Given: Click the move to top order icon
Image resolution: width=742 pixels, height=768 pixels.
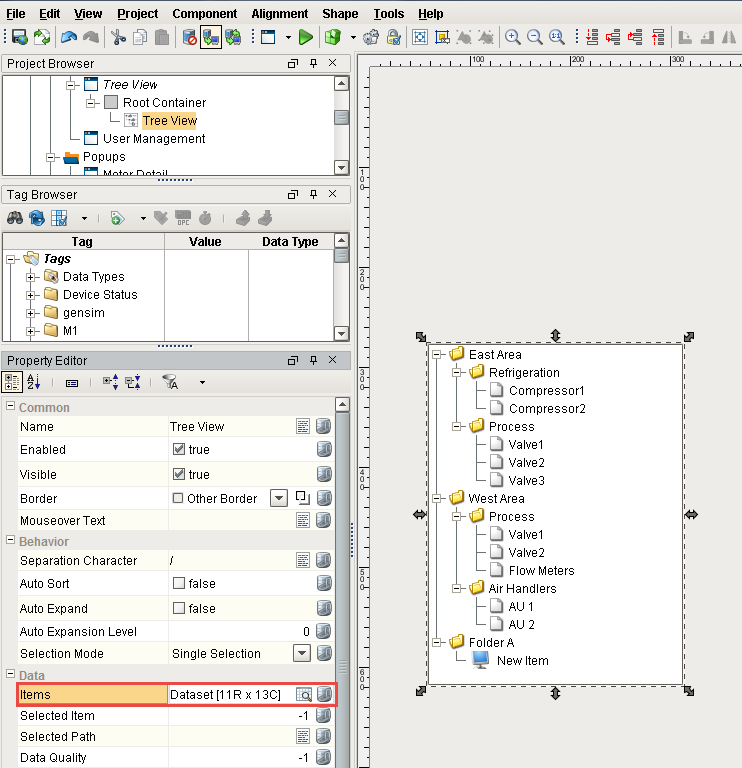Looking at the screenshot, I should (658, 37).
